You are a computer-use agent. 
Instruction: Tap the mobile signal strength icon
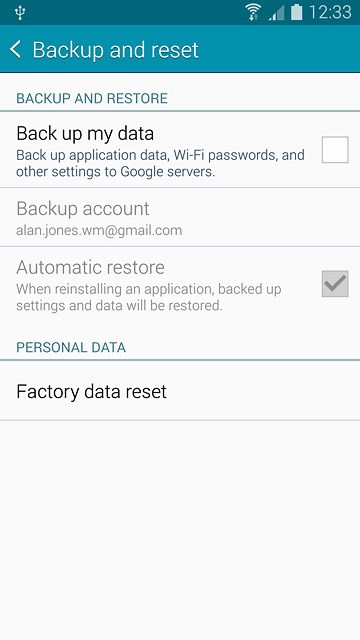click(x=277, y=13)
